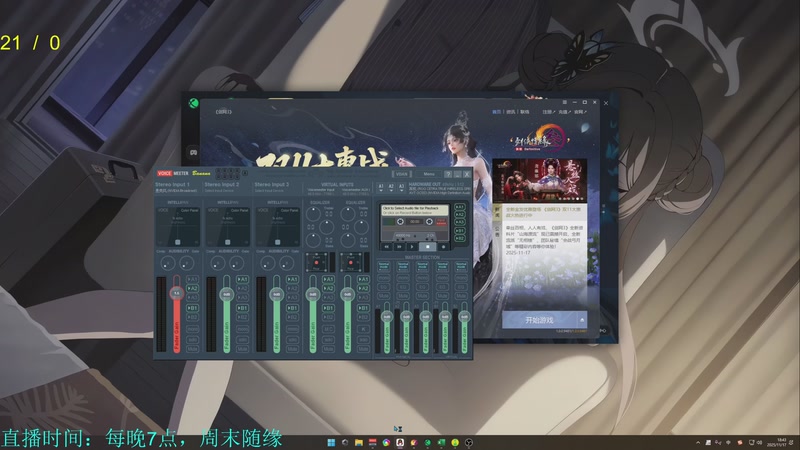
Task: Select input device for Stereo Input 2
Action: (220, 191)
